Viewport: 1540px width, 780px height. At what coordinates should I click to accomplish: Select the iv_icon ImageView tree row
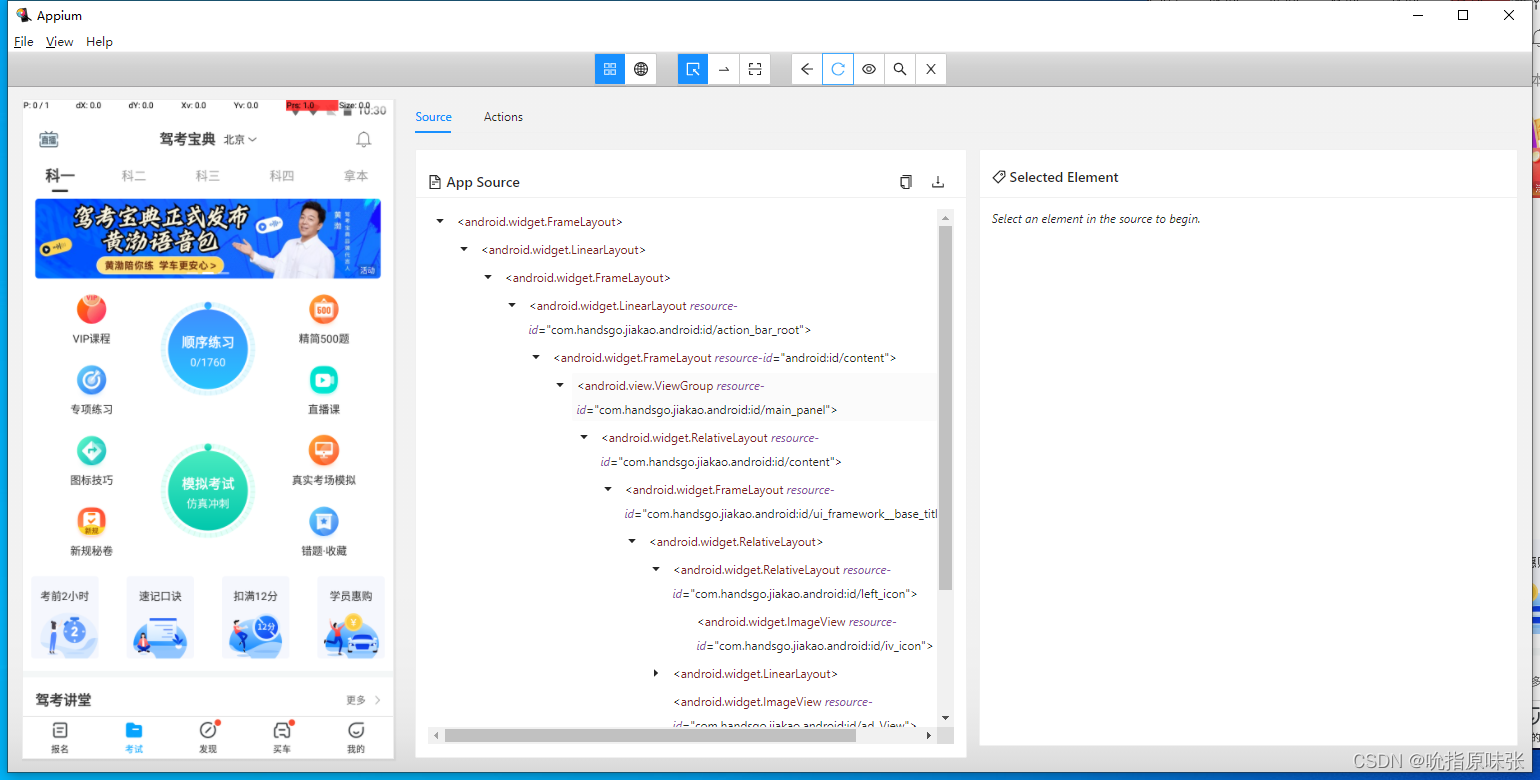pyautogui.click(x=815, y=634)
